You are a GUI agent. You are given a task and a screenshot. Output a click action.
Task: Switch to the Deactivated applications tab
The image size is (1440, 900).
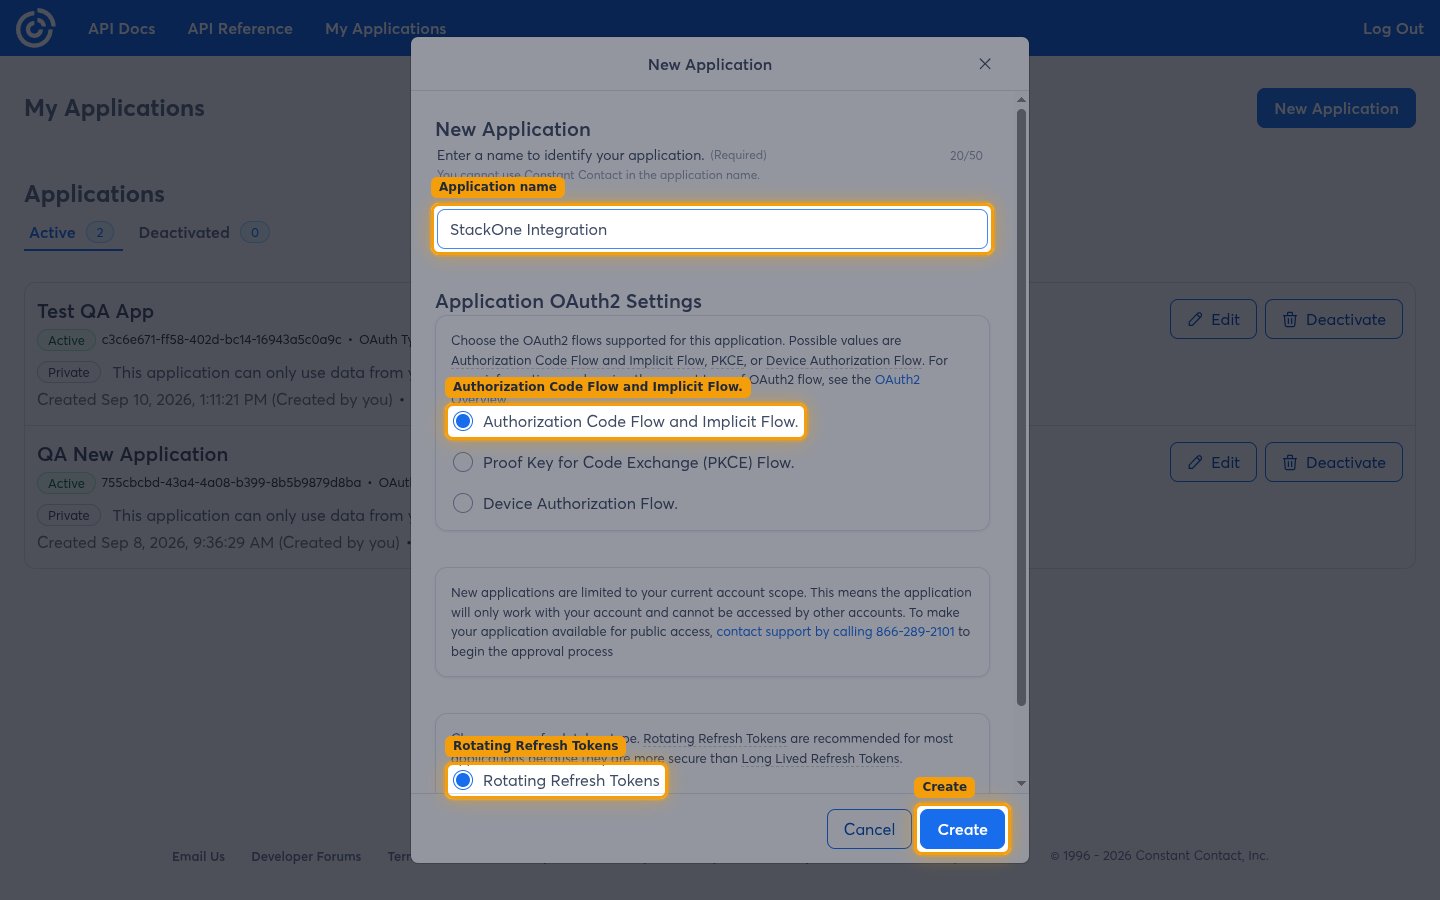(203, 232)
